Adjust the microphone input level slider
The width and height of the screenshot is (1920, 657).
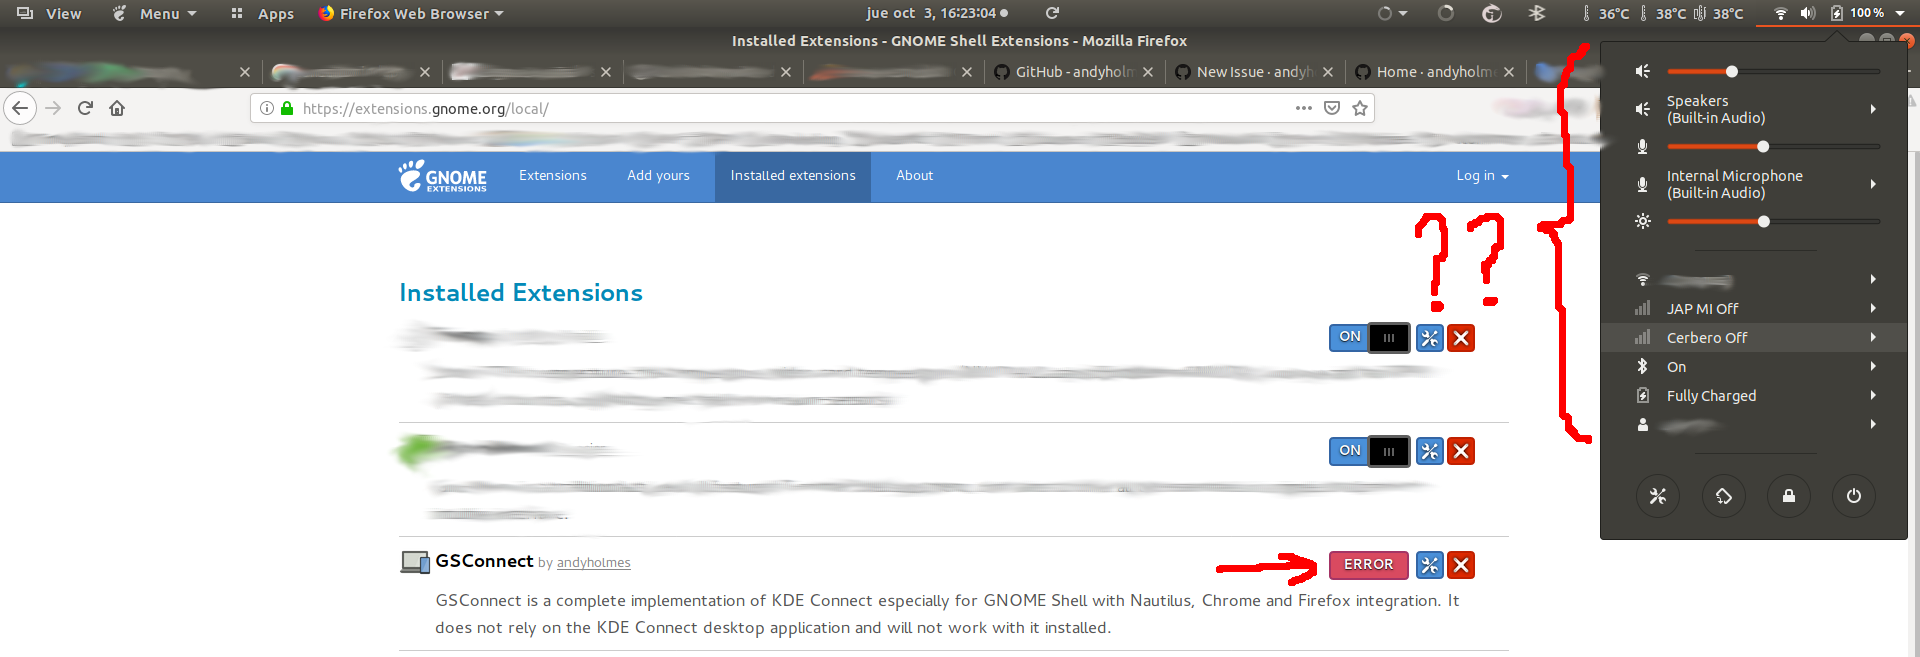coord(1773,147)
